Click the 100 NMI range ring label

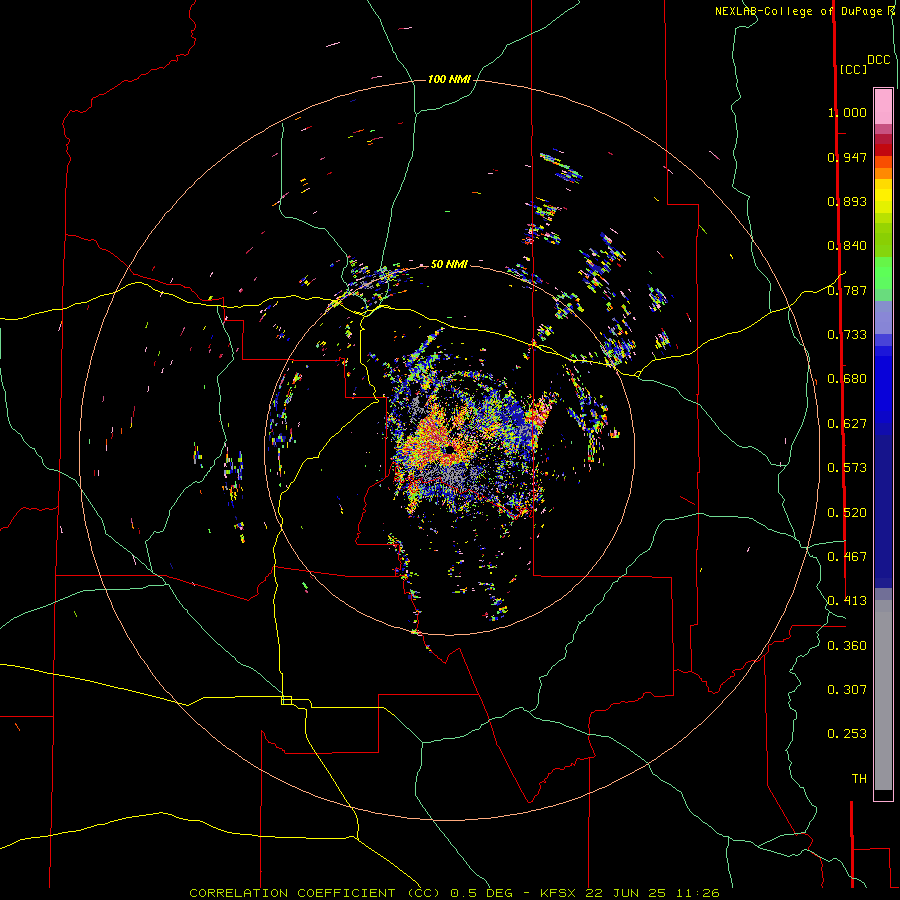(x=449, y=79)
